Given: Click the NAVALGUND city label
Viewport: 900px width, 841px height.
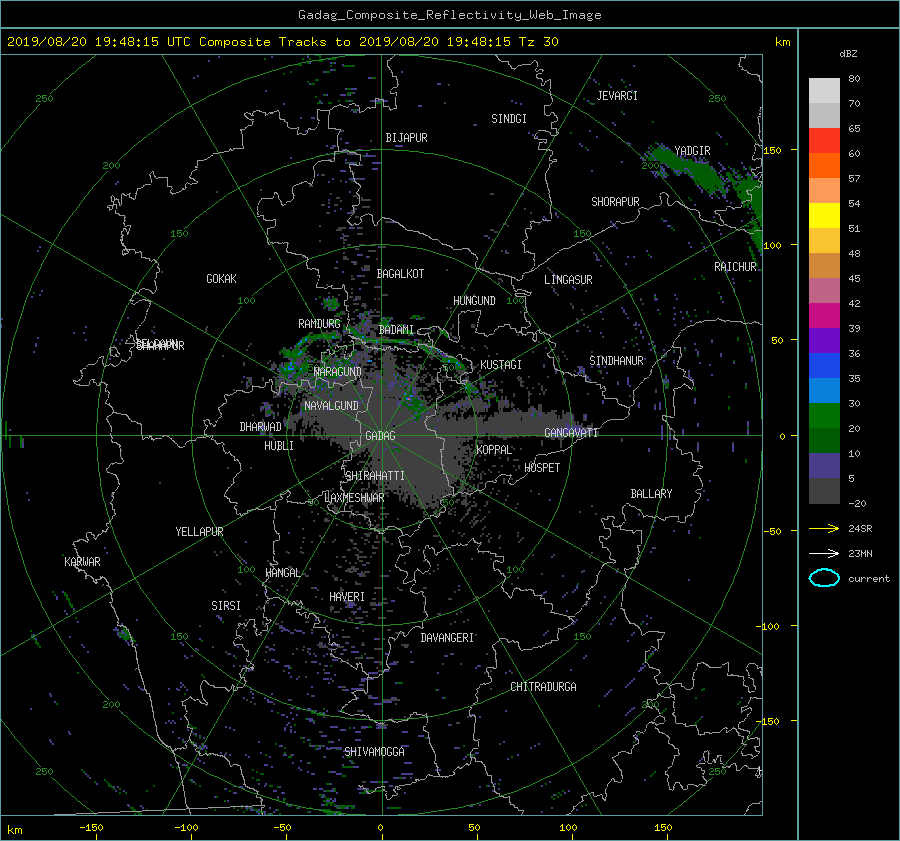Looking at the screenshot, I should pos(331,406).
